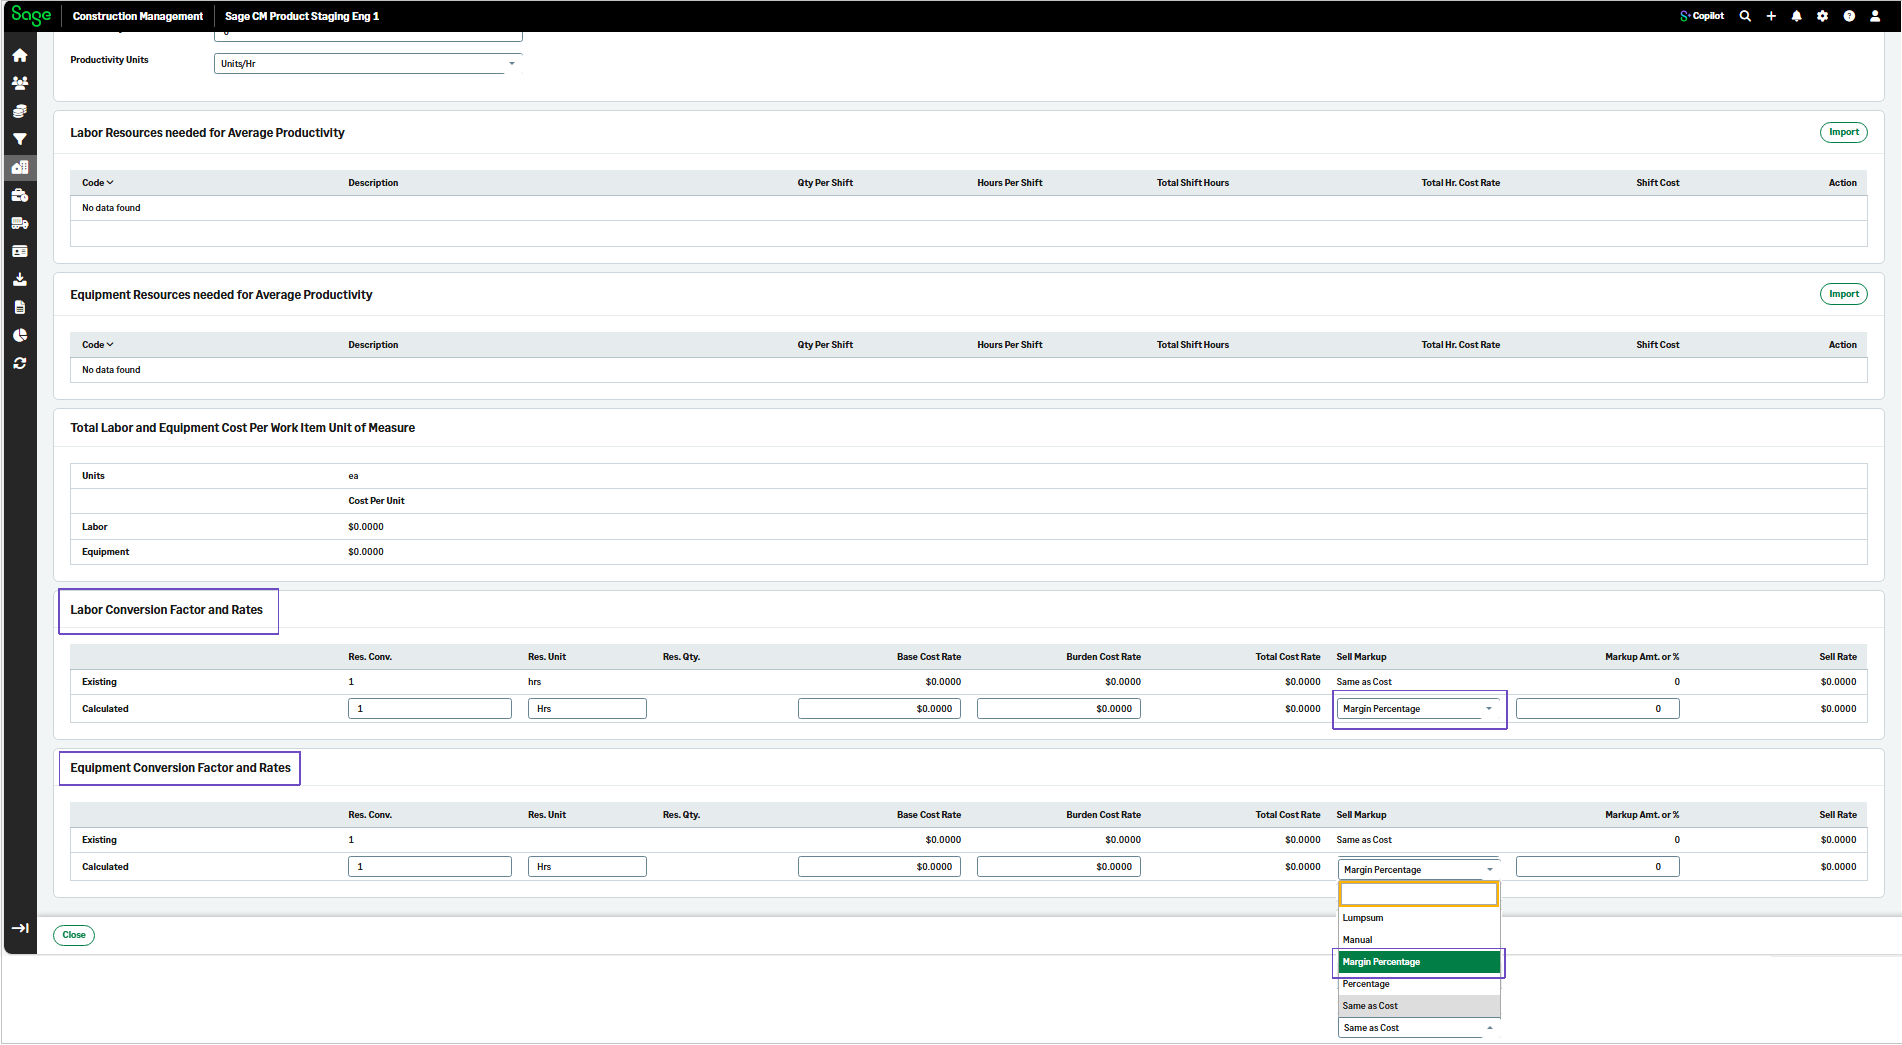Expand the sidebar using the arrow icon
1902x1045 pixels.
[x=20, y=928]
